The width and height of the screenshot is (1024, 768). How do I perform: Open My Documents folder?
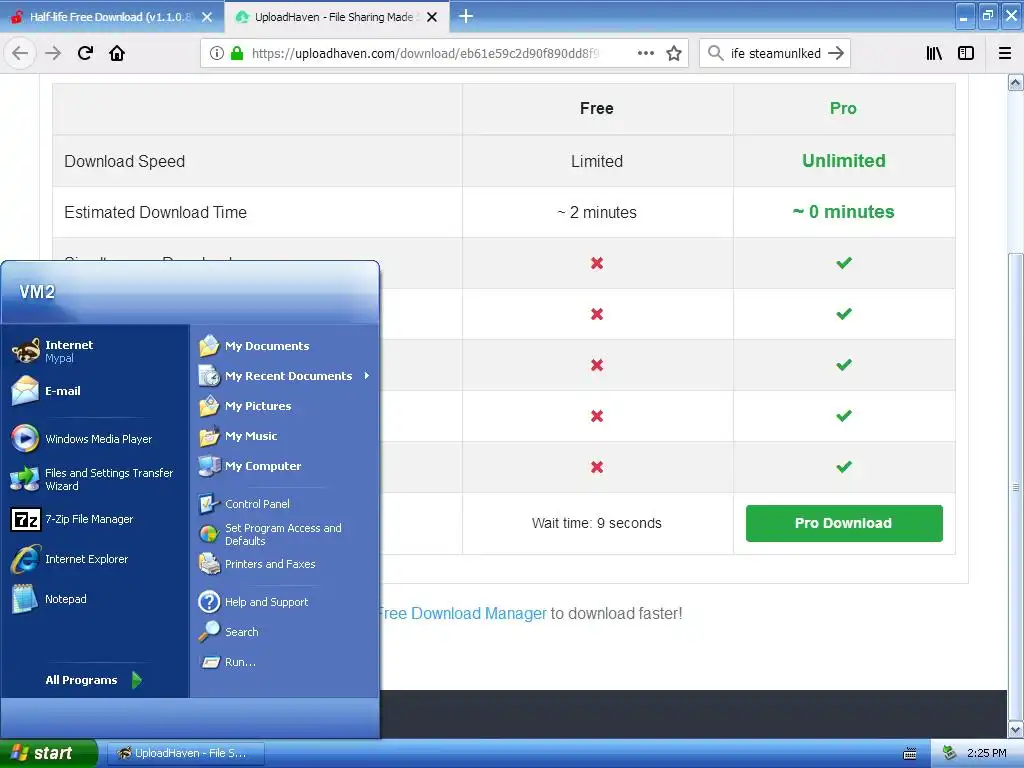coord(284,345)
